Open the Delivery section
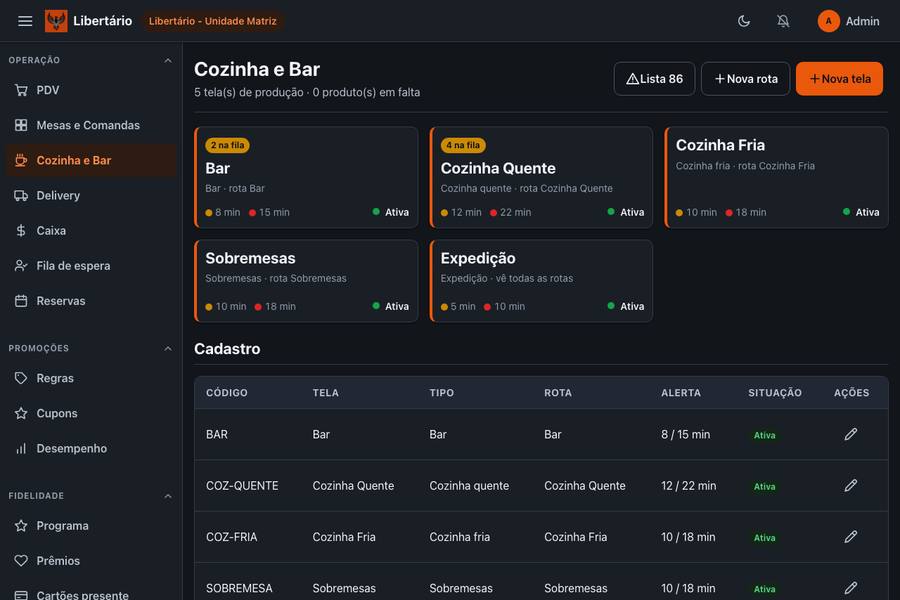The width and height of the screenshot is (900, 600). [91, 195]
